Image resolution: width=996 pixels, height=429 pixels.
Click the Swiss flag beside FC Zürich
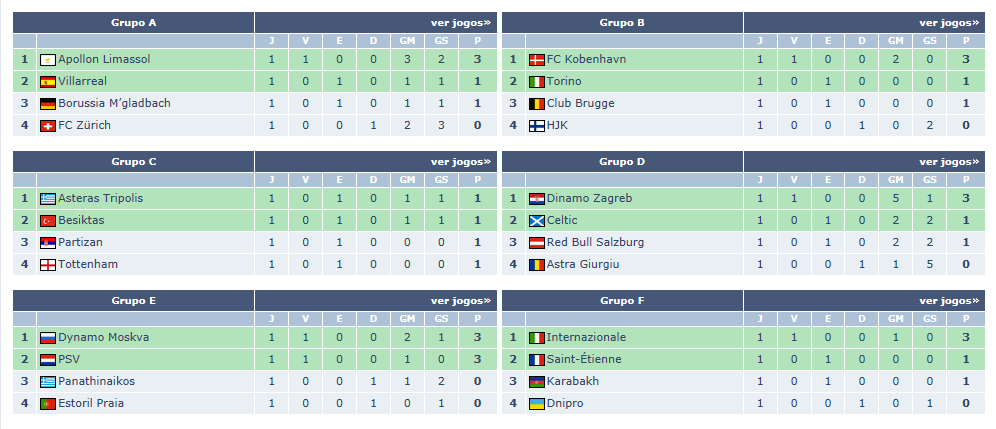pyautogui.click(x=47, y=126)
